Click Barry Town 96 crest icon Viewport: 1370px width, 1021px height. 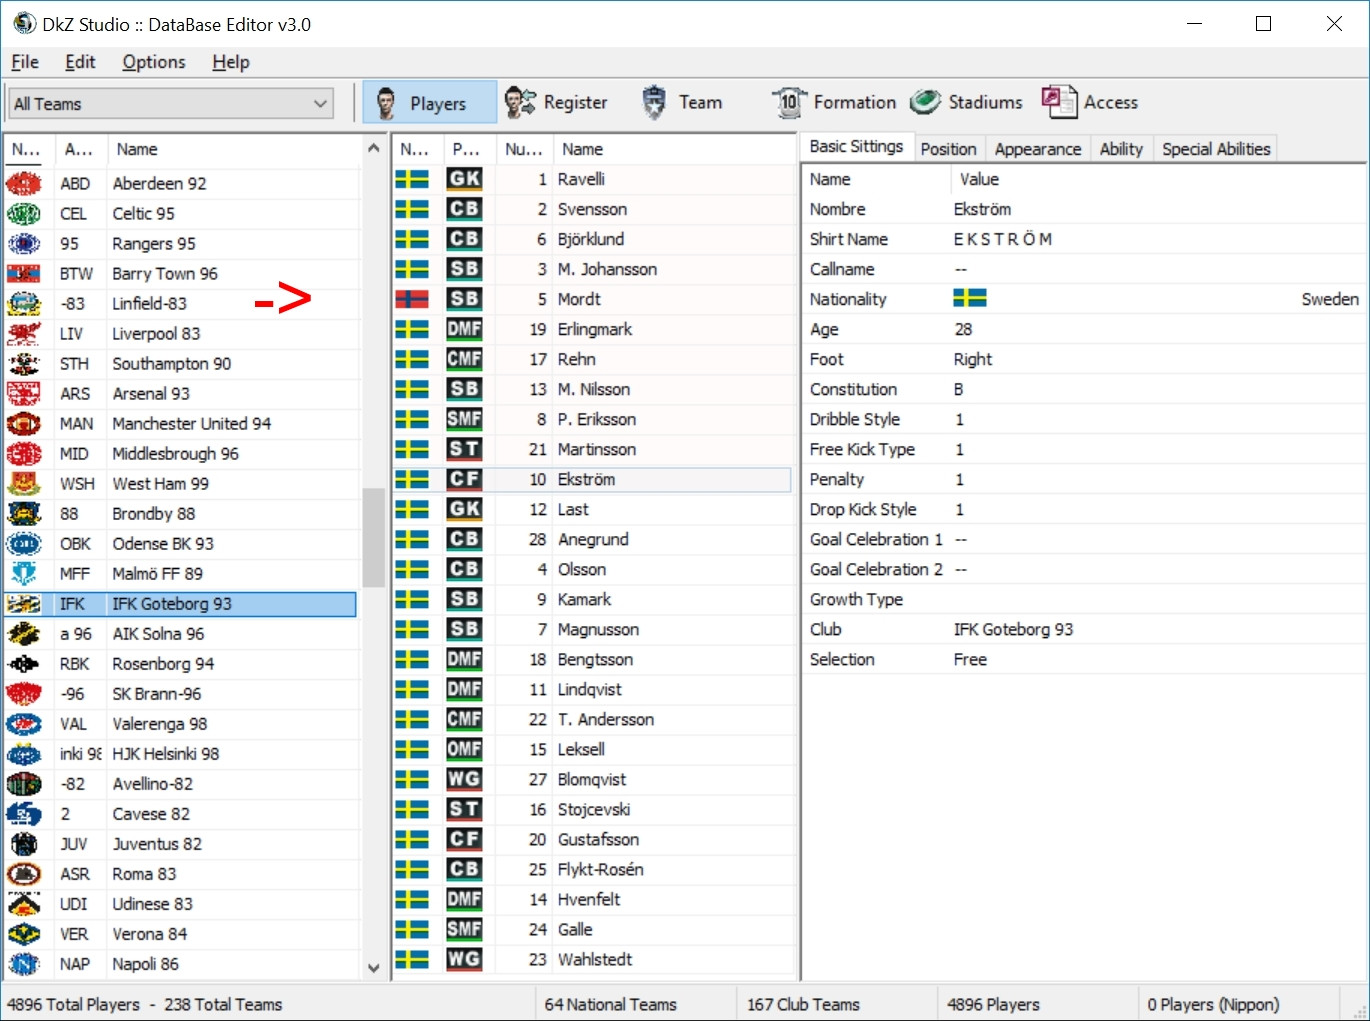(24, 274)
